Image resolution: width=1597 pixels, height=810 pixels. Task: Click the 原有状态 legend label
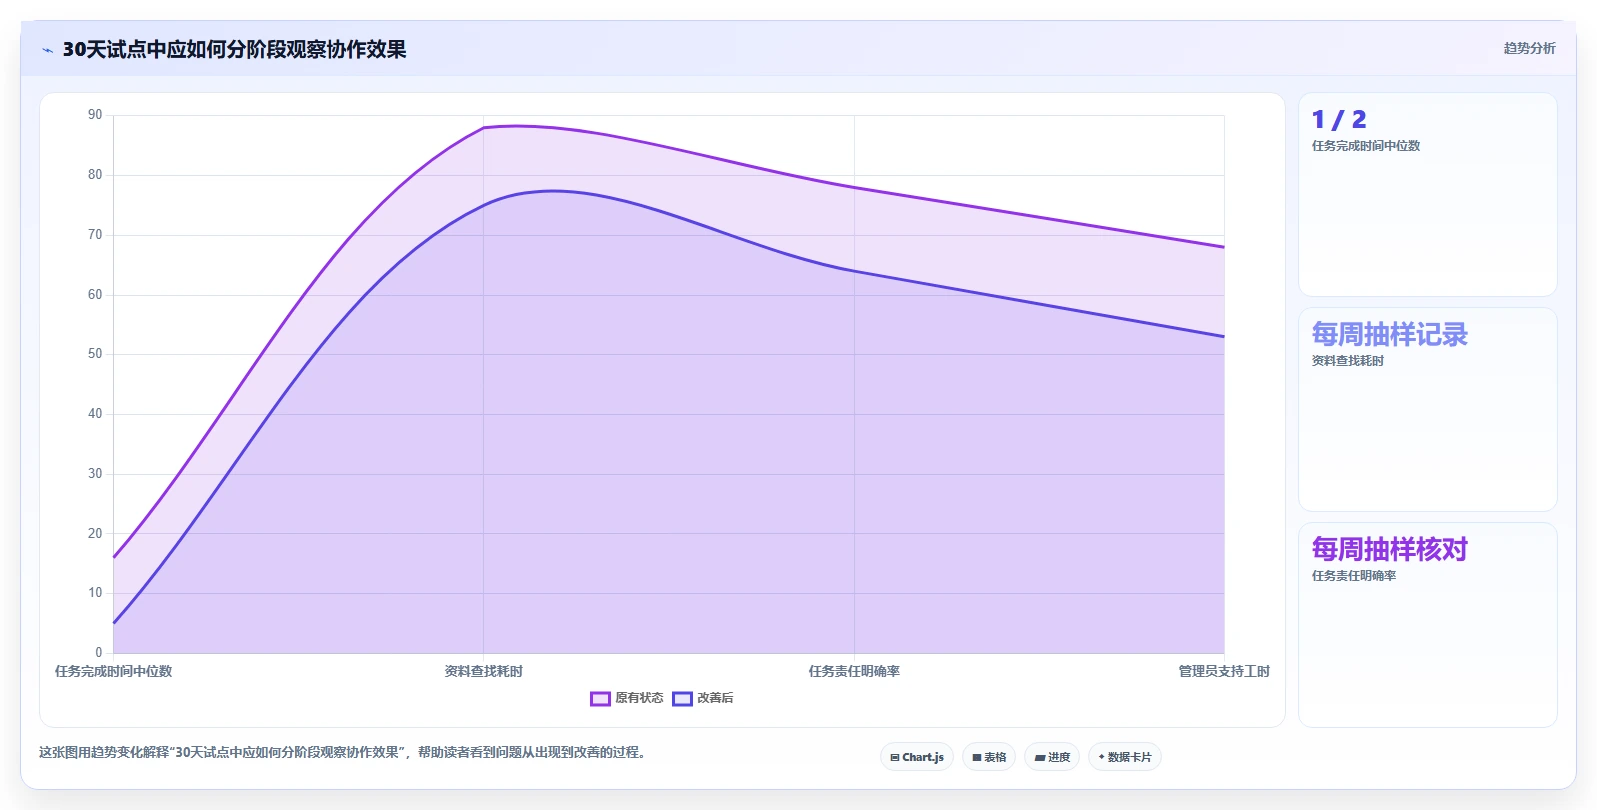click(x=639, y=698)
